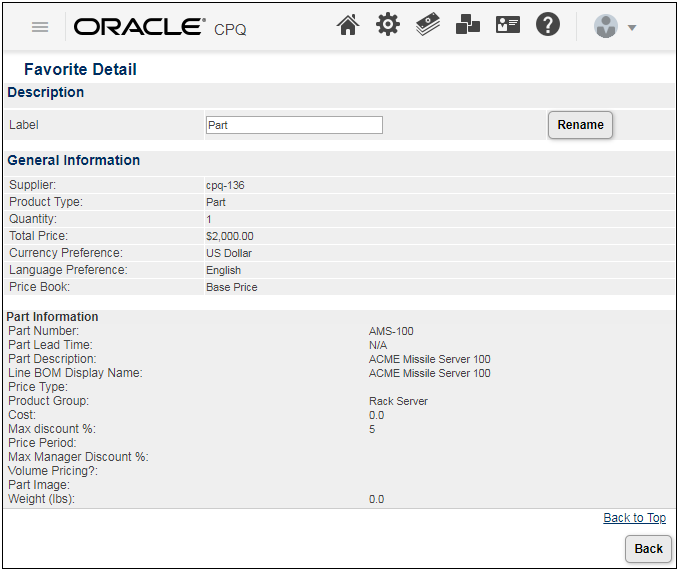Open the money stack Transactions icon

point(428,24)
